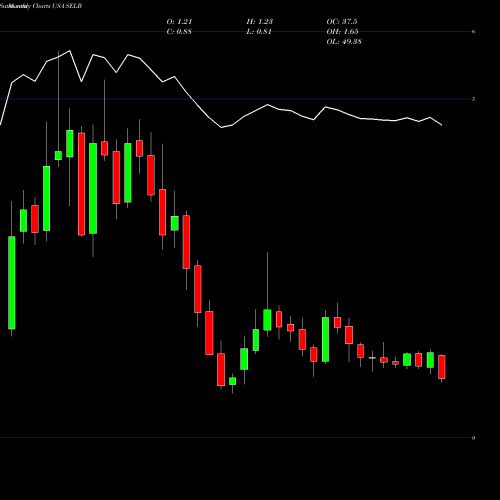The height and width of the screenshot is (500, 500).
Task: Click the price axis label '6'
Action: tap(474, 32)
